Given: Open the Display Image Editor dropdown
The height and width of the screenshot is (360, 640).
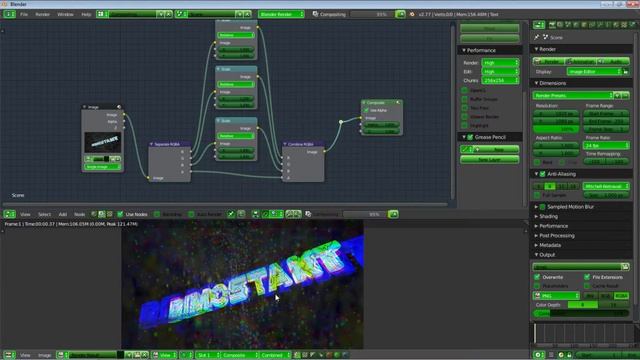Looking at the screenshot, I should point(594,72).
